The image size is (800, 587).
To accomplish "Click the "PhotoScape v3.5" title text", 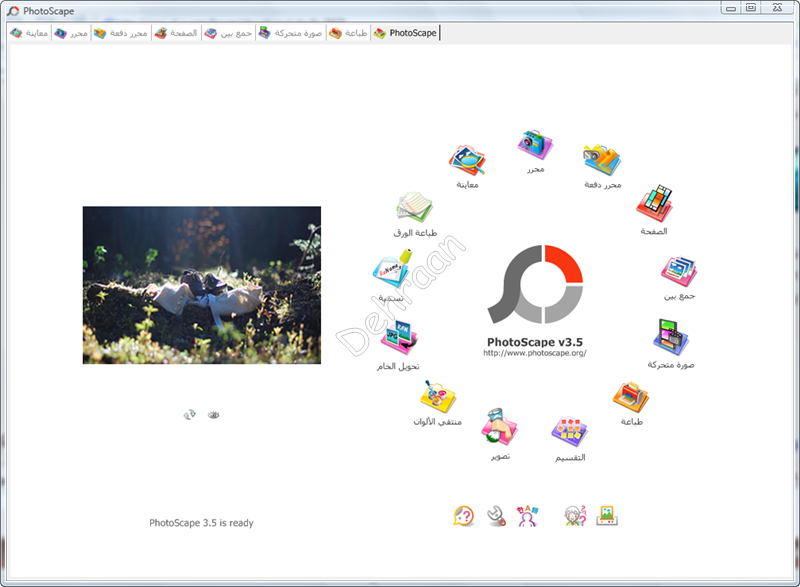I will [535, 342].
